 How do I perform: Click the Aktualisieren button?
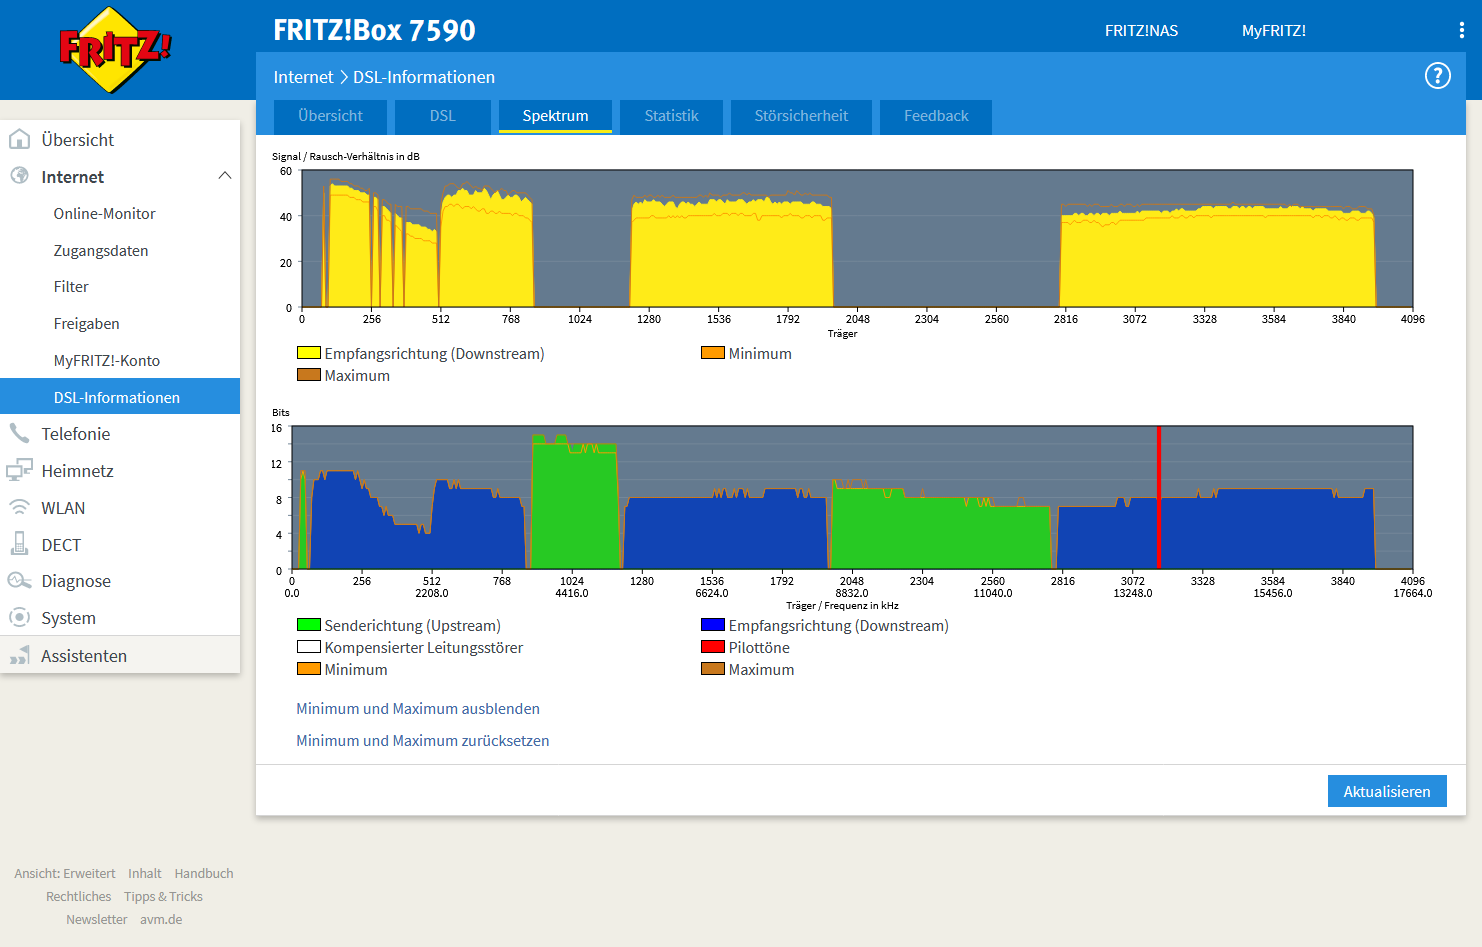pos(1387,791)
